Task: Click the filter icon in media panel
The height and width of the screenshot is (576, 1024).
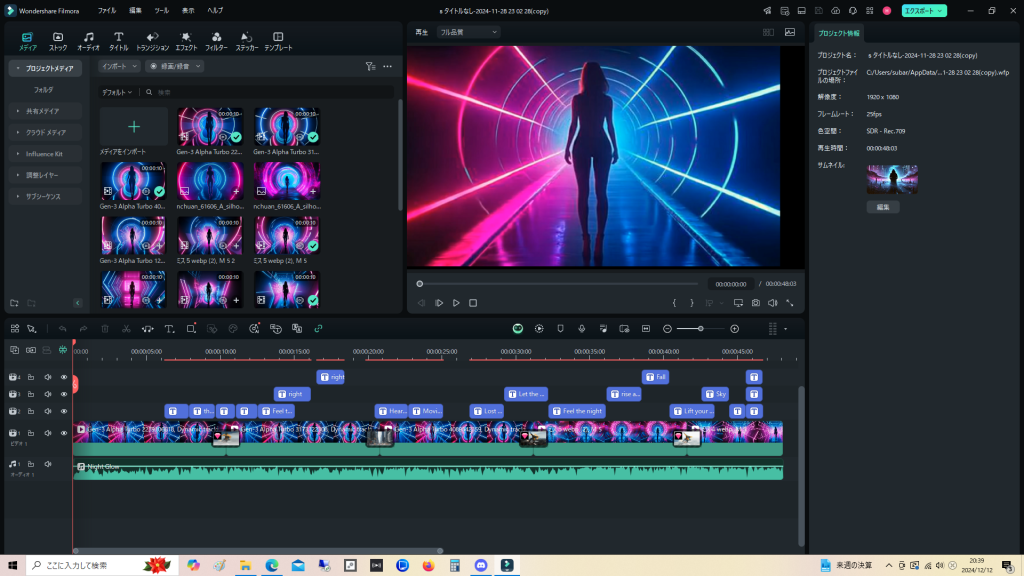Action: coord(370,66)
